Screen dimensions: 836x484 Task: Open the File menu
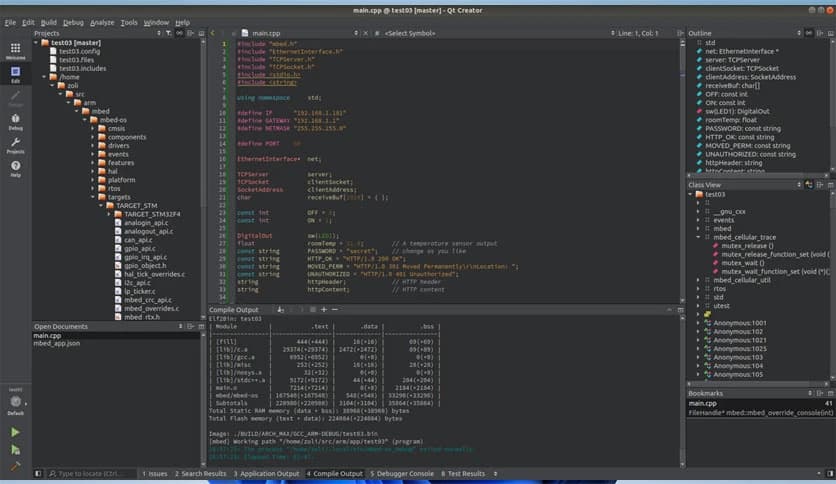click(x=10, y=22)
